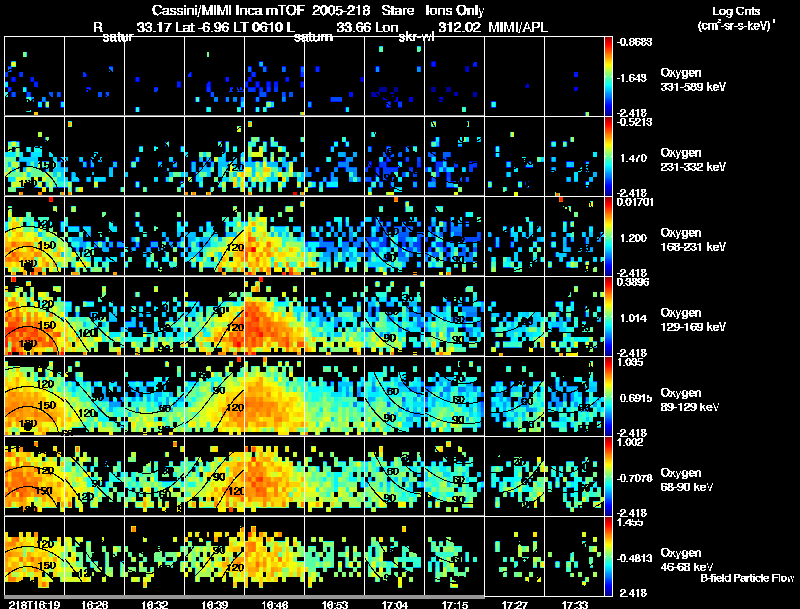Click the 0.3896 color scale value
800x609 pixels.
[x=633, y=282]
